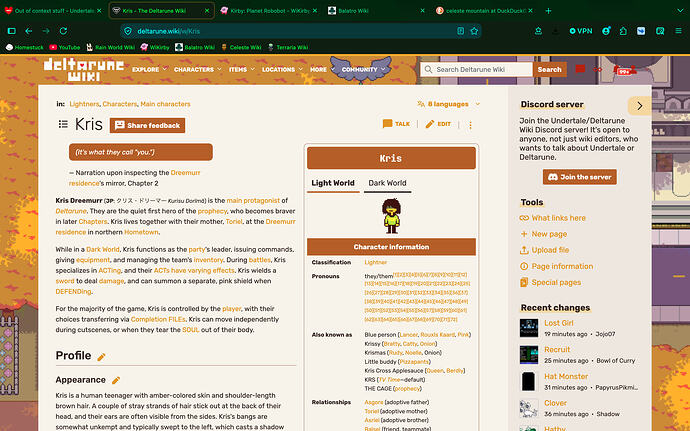
Task: Open the Edit page link
Action: [438, 124]
